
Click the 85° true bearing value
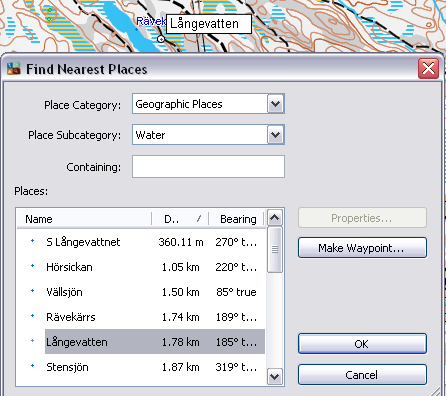pos(236,292)
